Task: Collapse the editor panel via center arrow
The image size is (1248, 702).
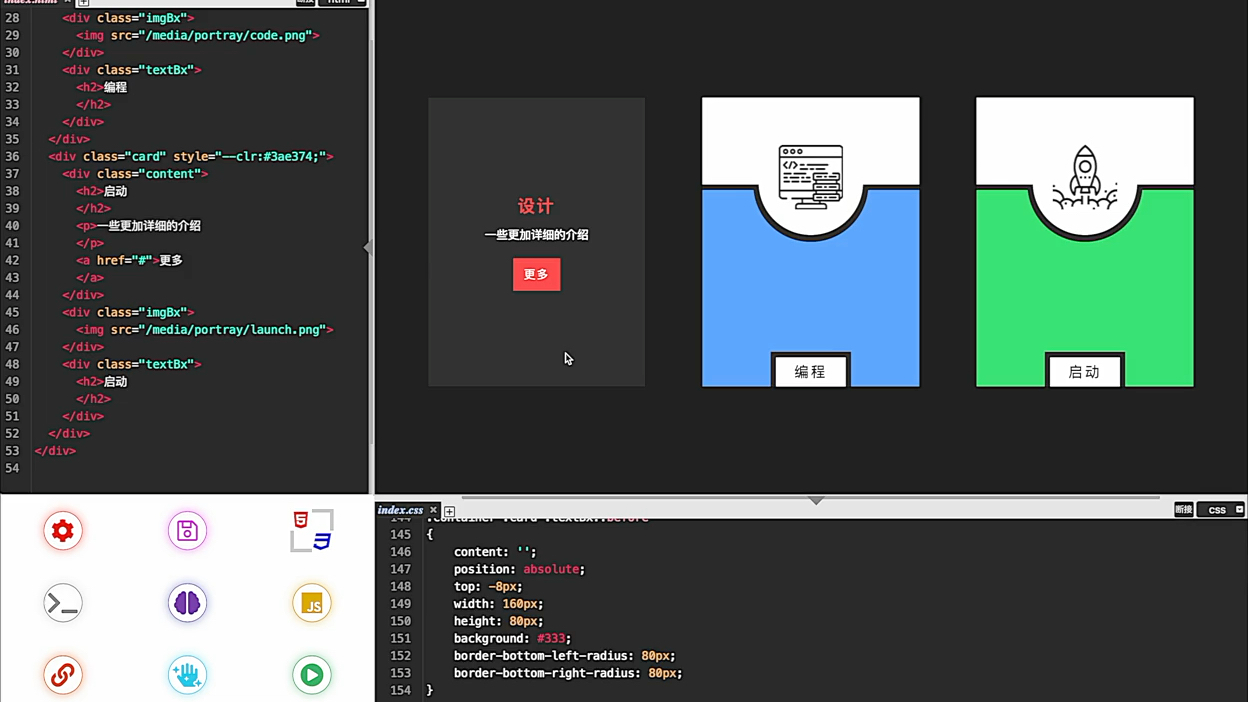Action: [x=816, y=500]
